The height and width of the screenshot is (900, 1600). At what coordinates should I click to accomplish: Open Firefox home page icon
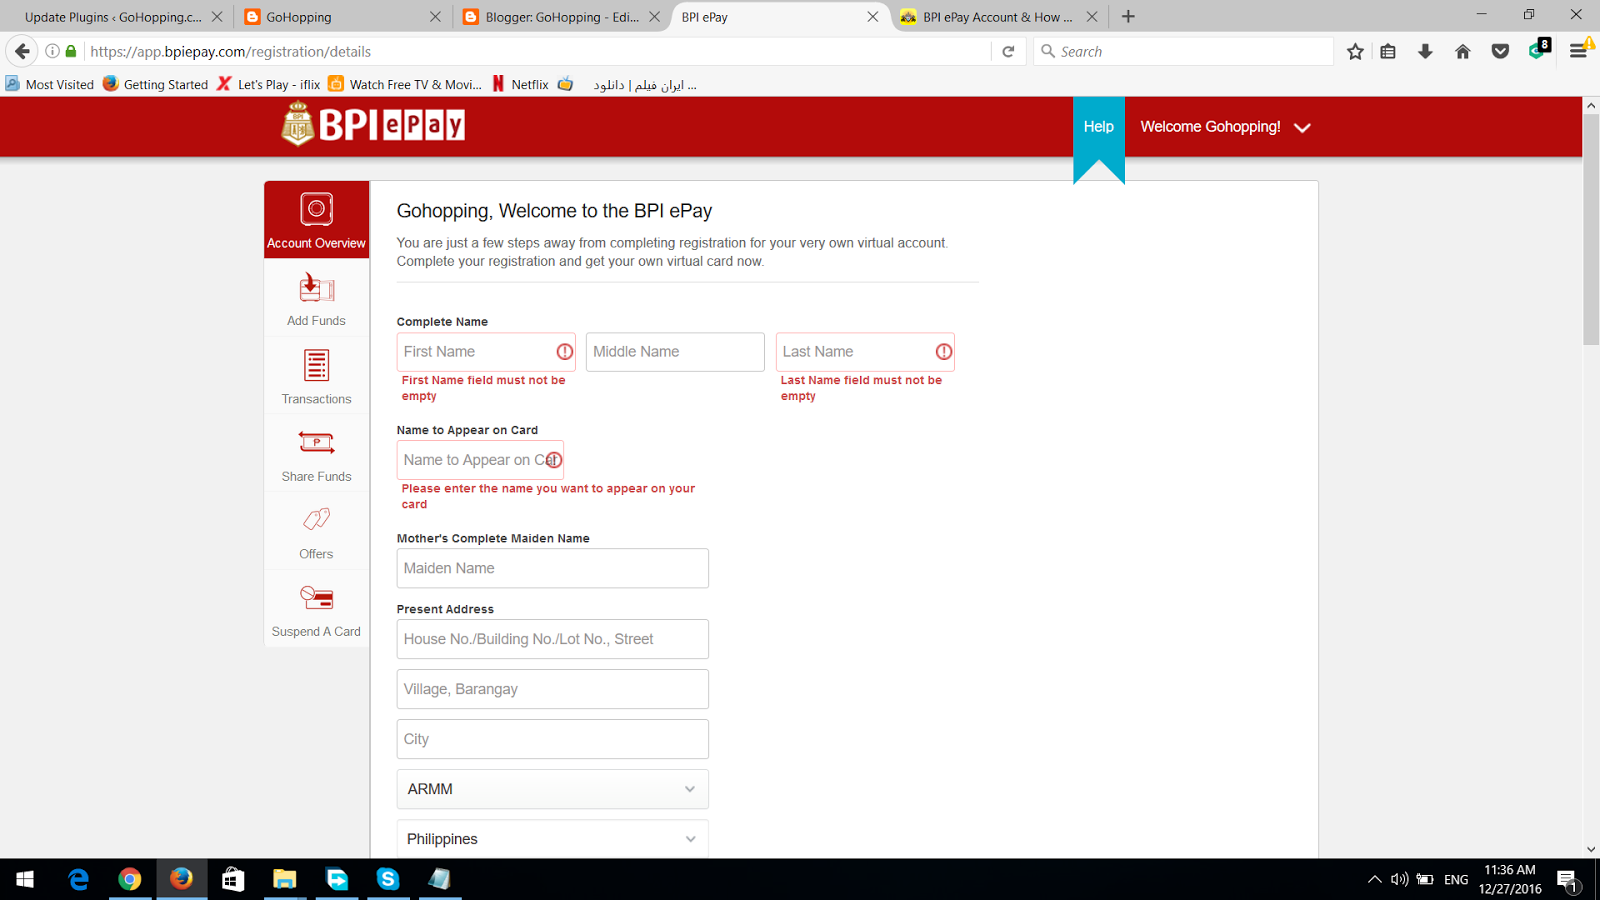click(1462, 51)
